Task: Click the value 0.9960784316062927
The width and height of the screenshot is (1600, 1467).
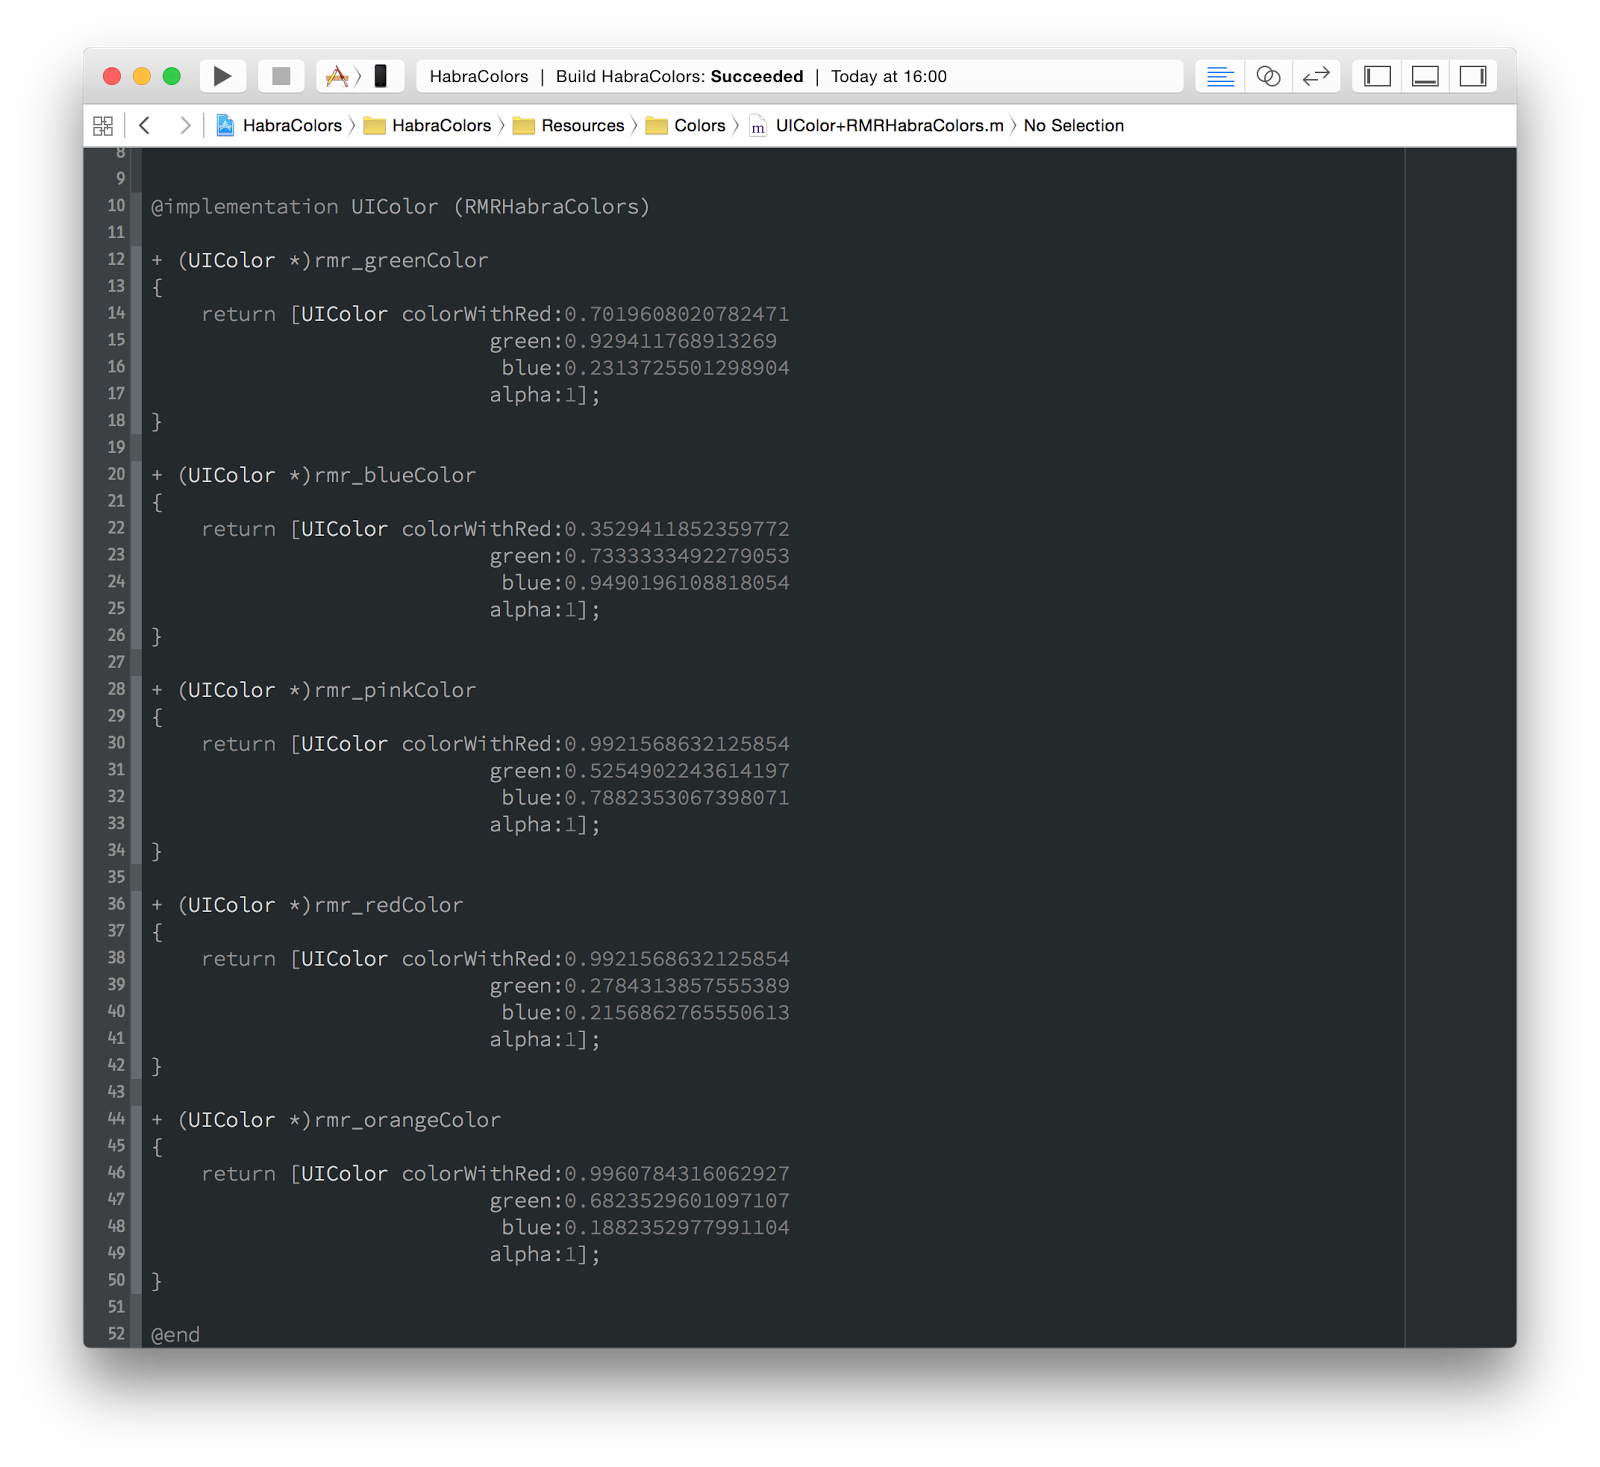Action: click(677, 1174)
